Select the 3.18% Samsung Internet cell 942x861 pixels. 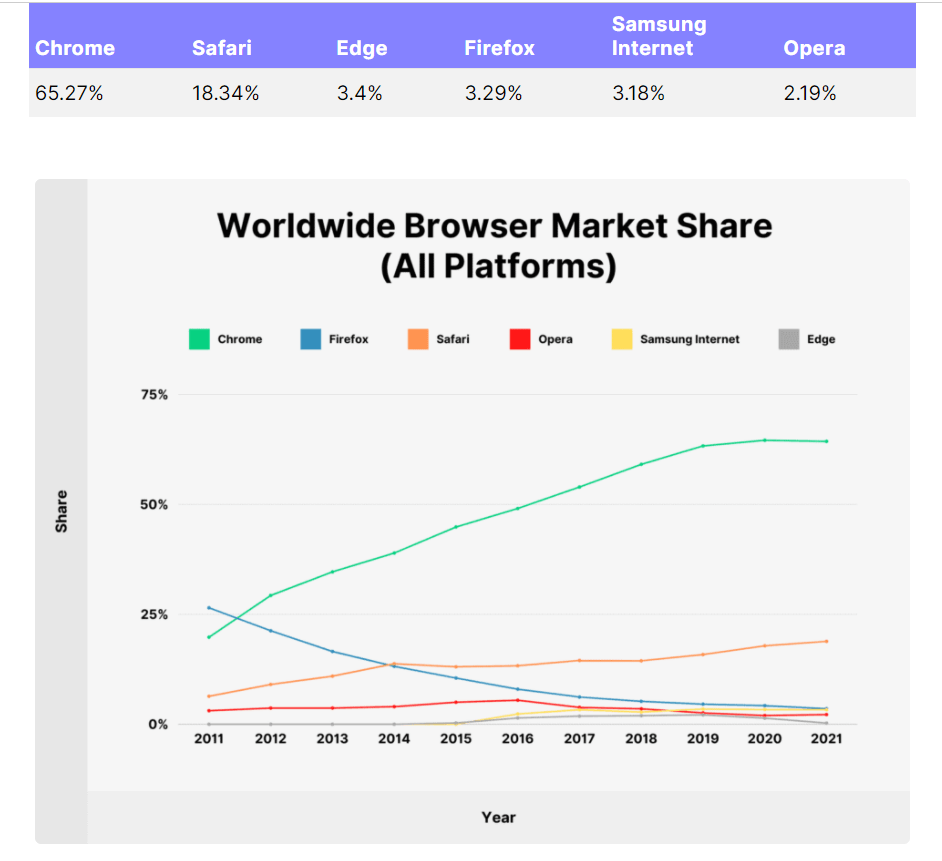[x=638, y=93]
